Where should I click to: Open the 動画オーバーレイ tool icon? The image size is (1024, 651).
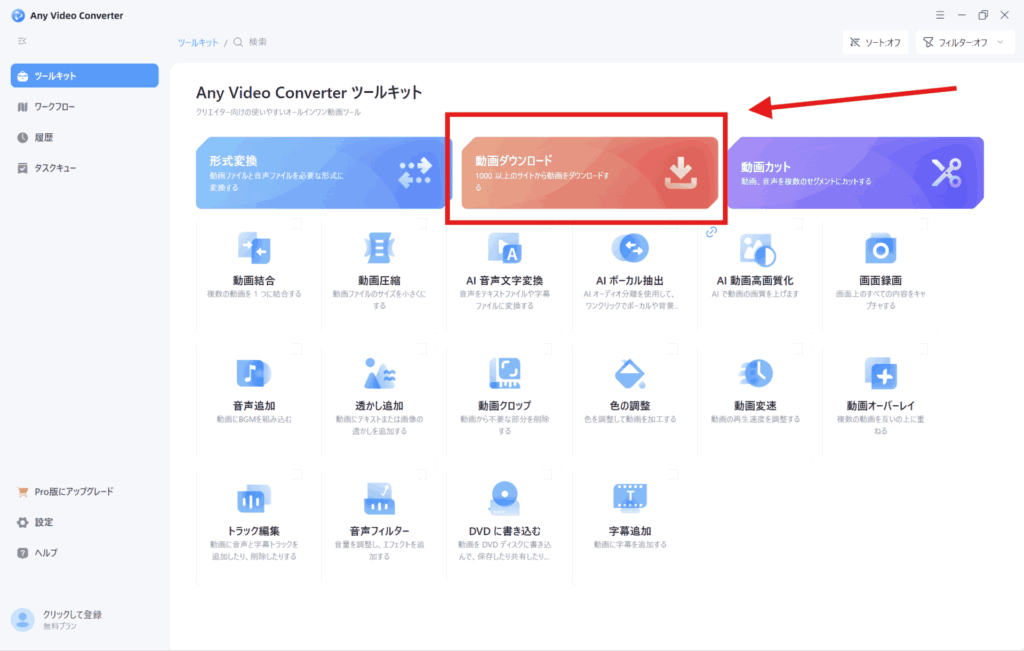[x=880, y=373]
